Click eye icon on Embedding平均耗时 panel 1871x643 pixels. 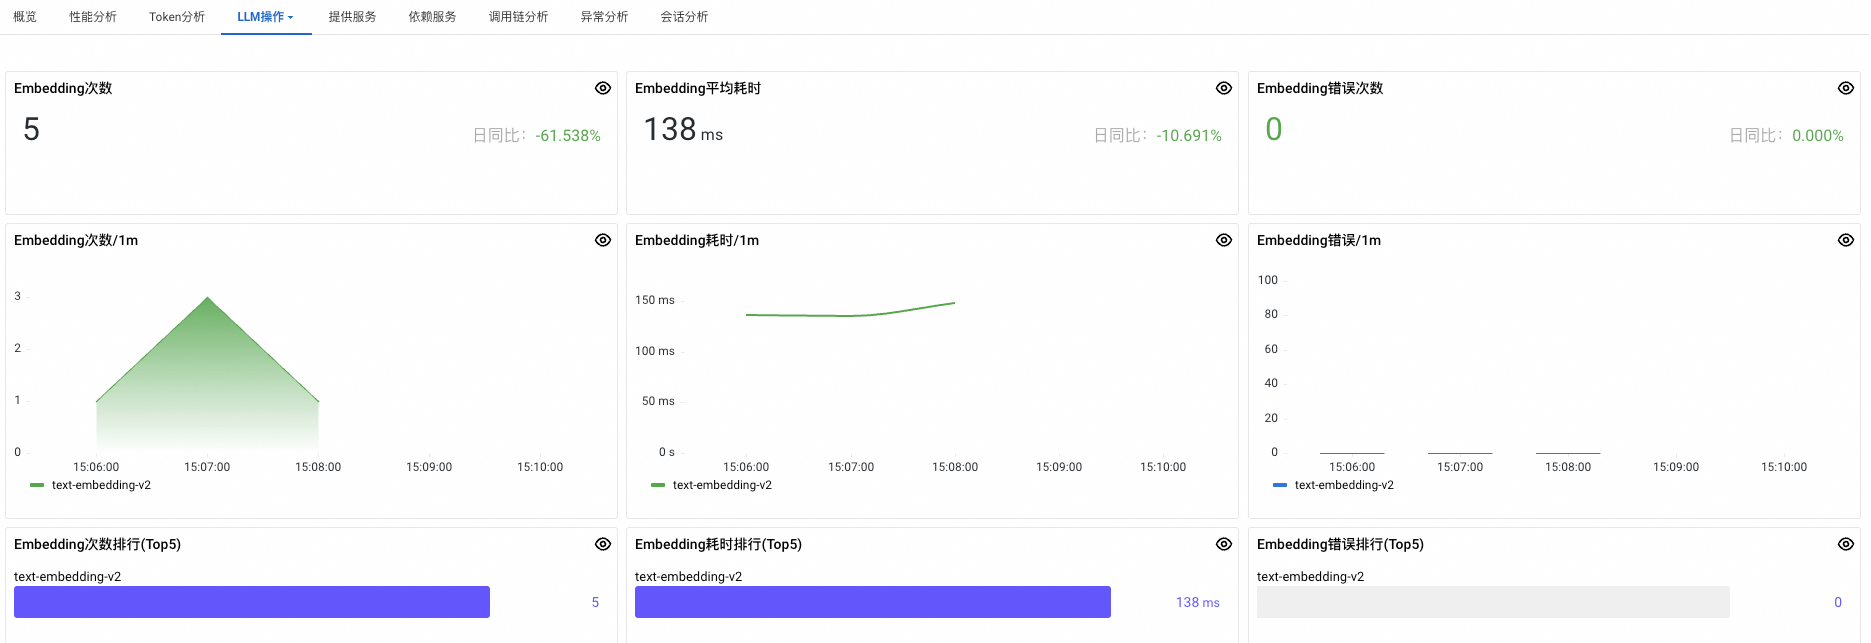pyautogui.click(x=1224, y=88)
